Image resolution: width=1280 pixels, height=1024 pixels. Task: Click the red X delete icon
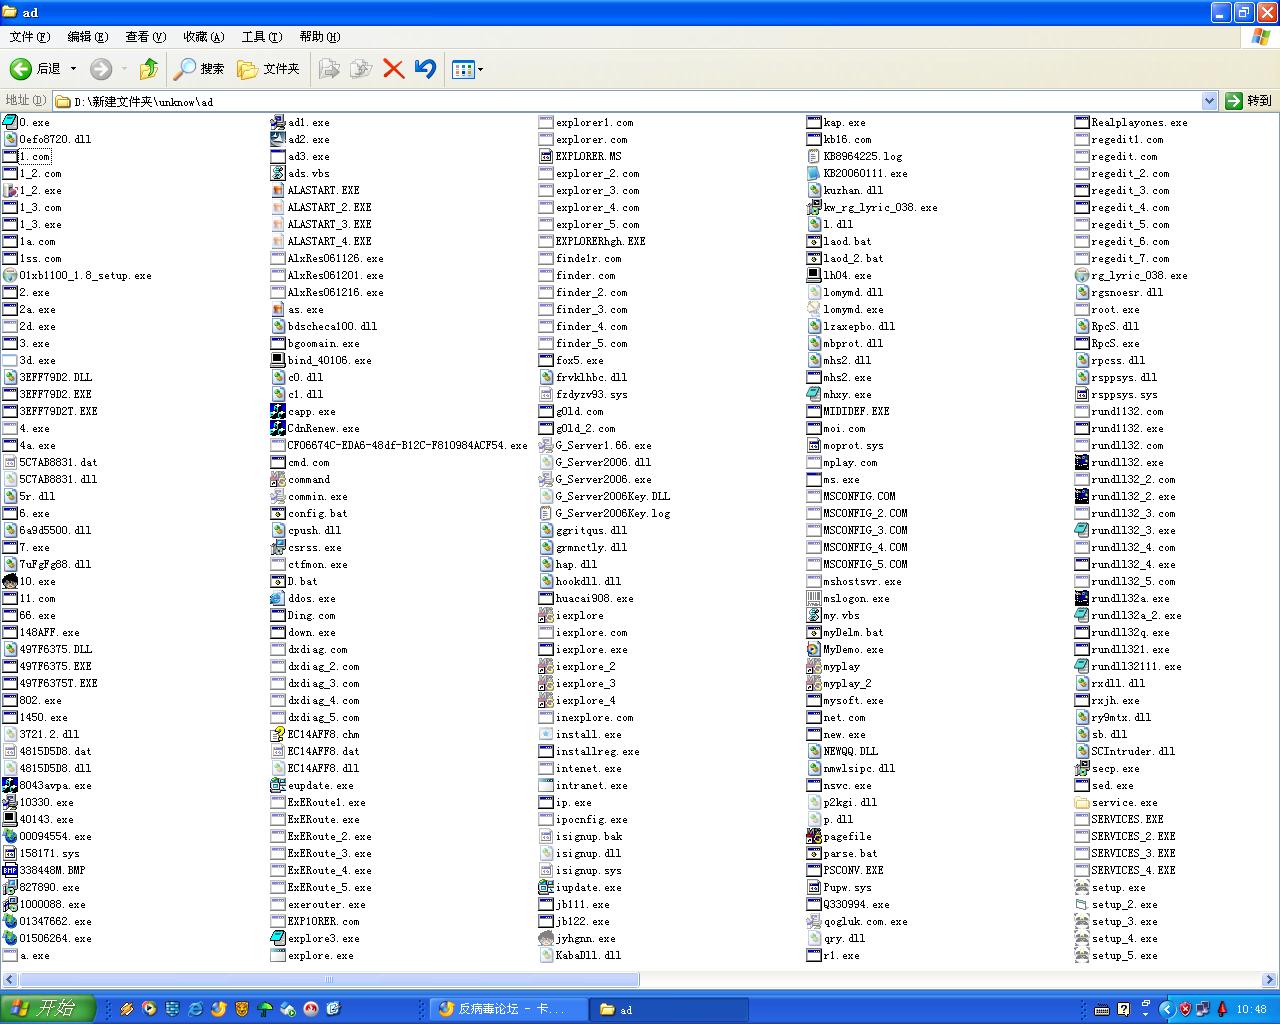393,69
